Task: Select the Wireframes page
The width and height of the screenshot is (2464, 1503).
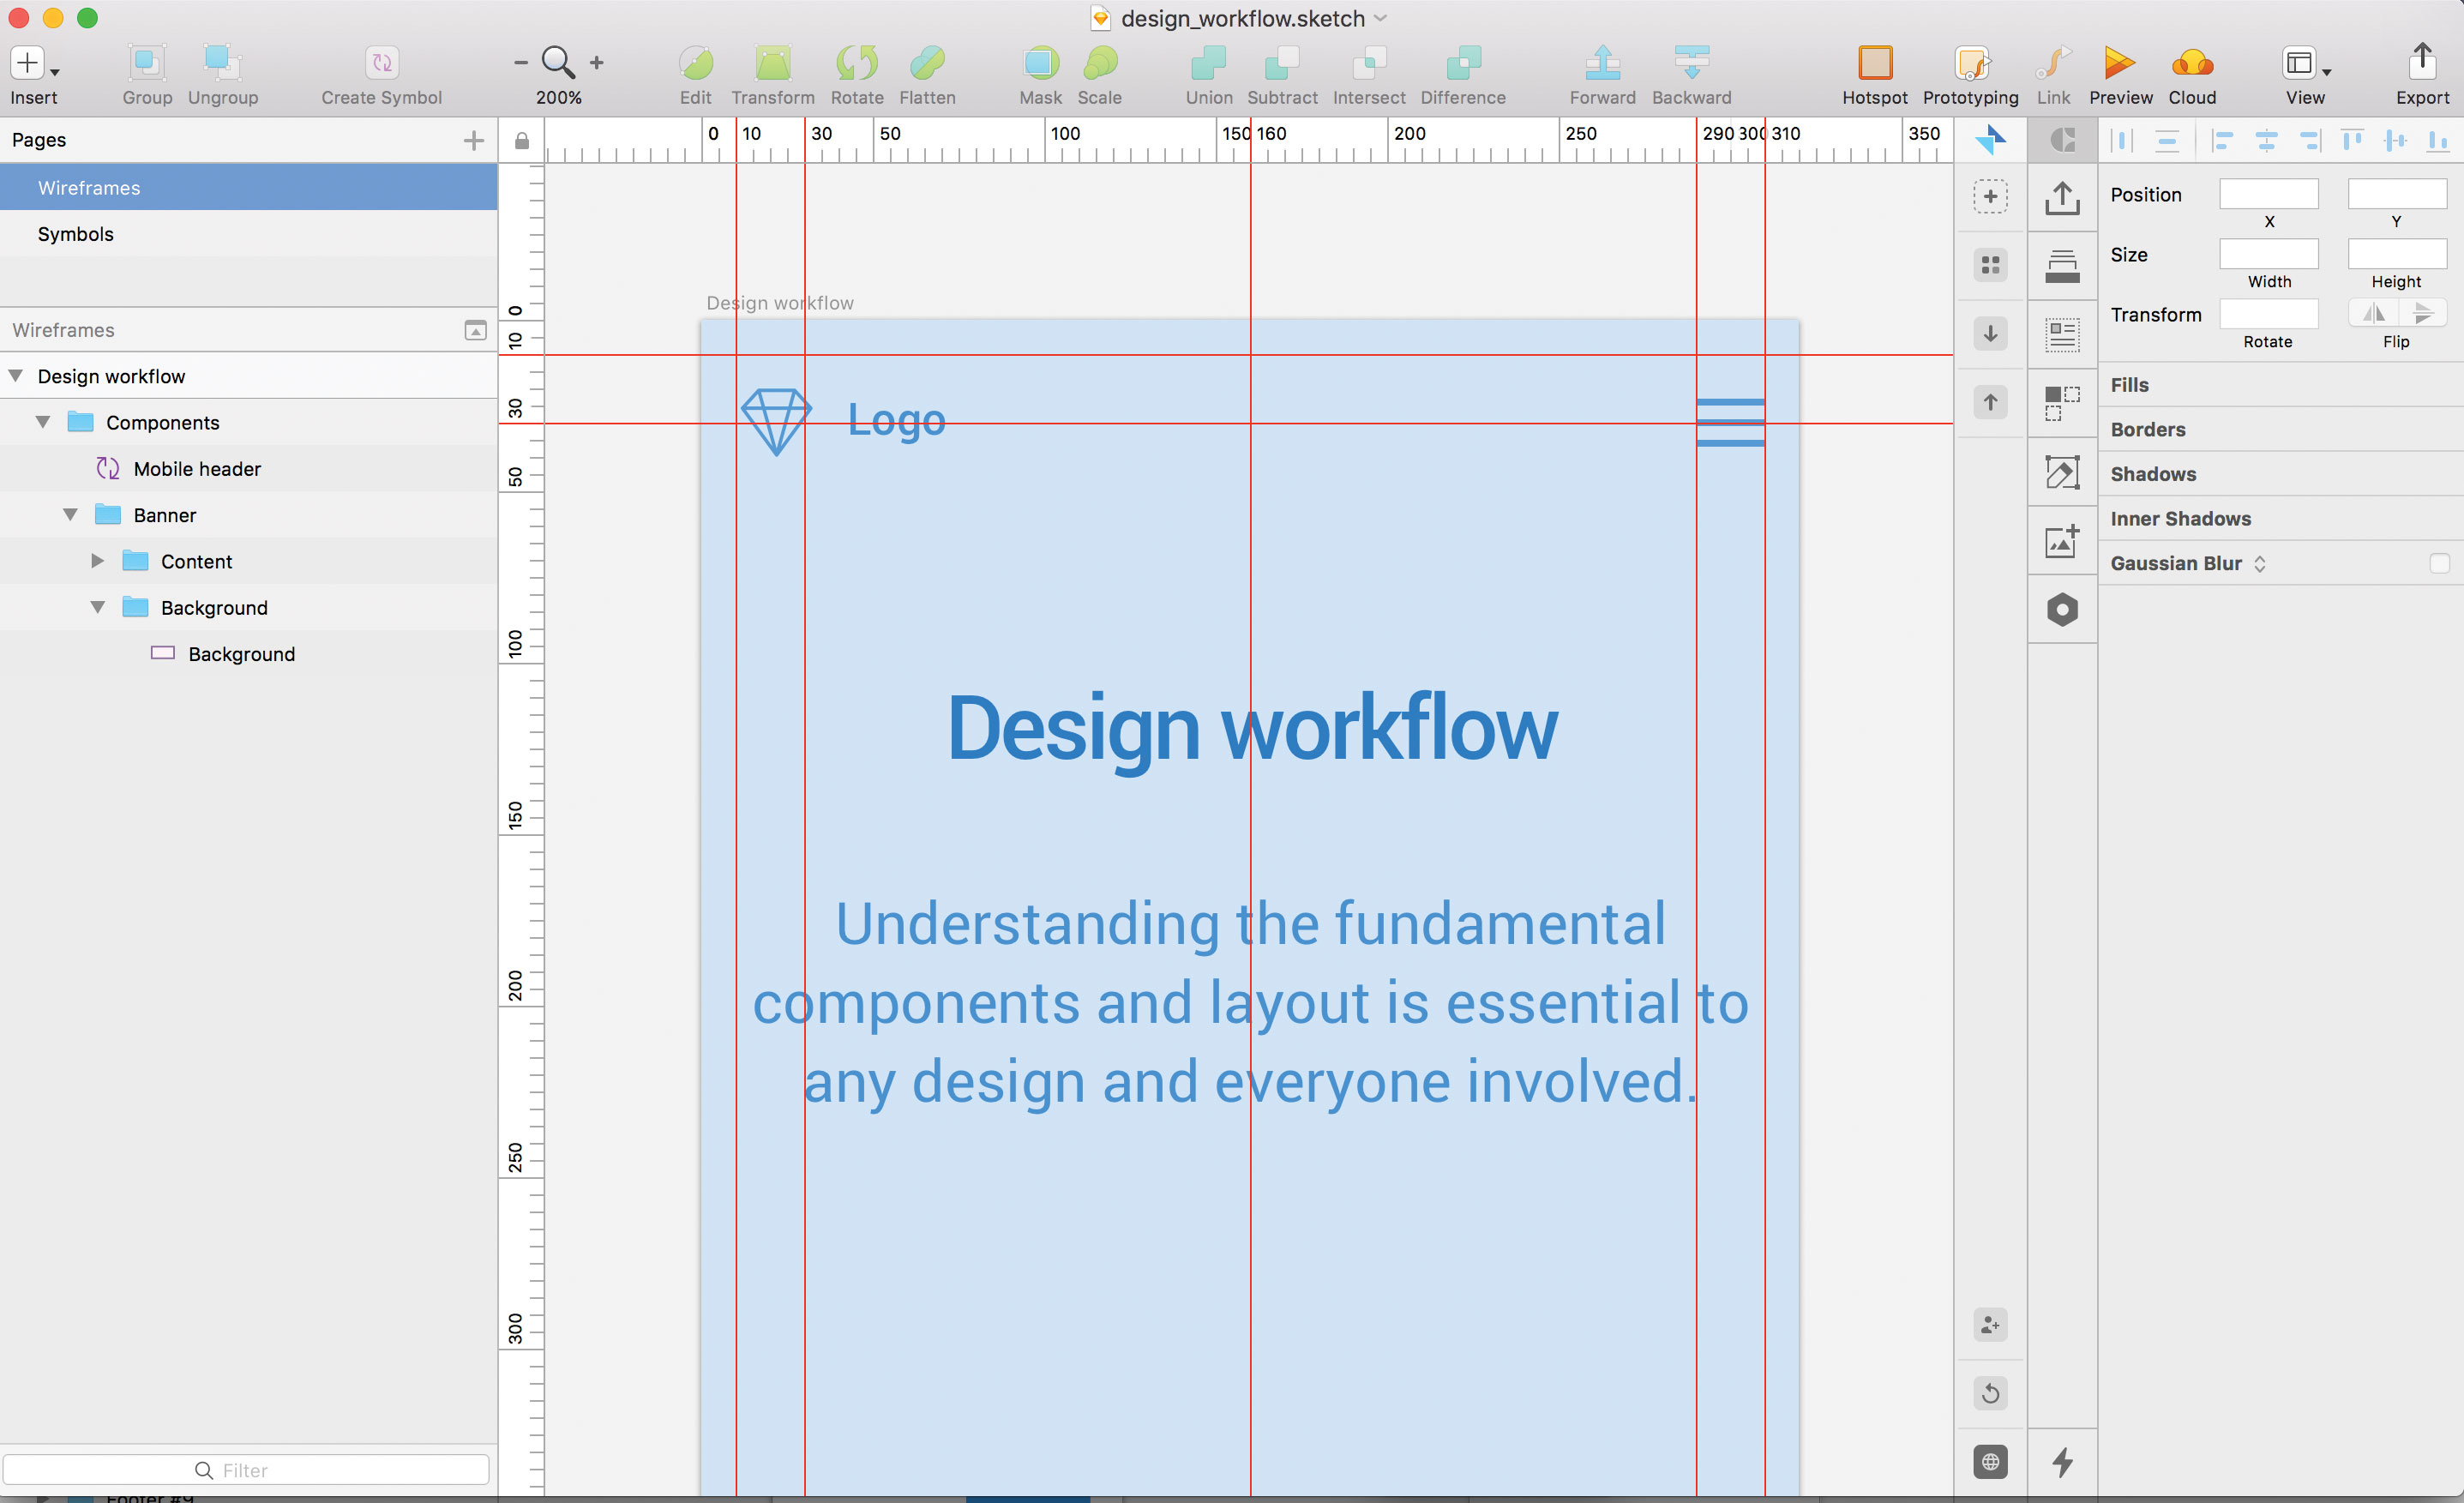Action: [x=89, y=188]
